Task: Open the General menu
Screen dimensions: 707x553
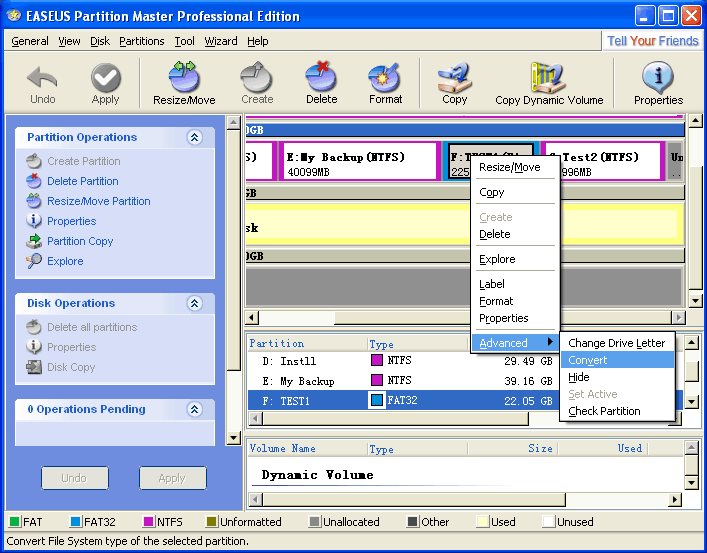Action: [x=30, y=41]
